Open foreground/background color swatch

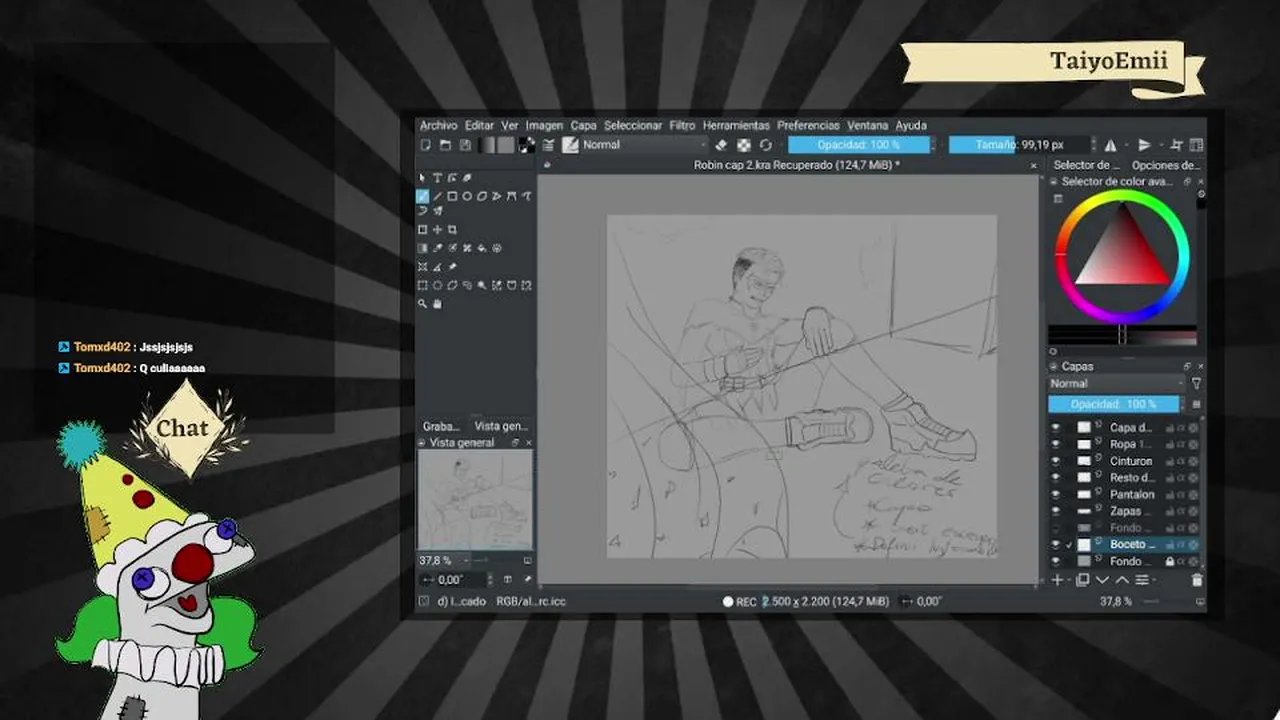(526, 145)
